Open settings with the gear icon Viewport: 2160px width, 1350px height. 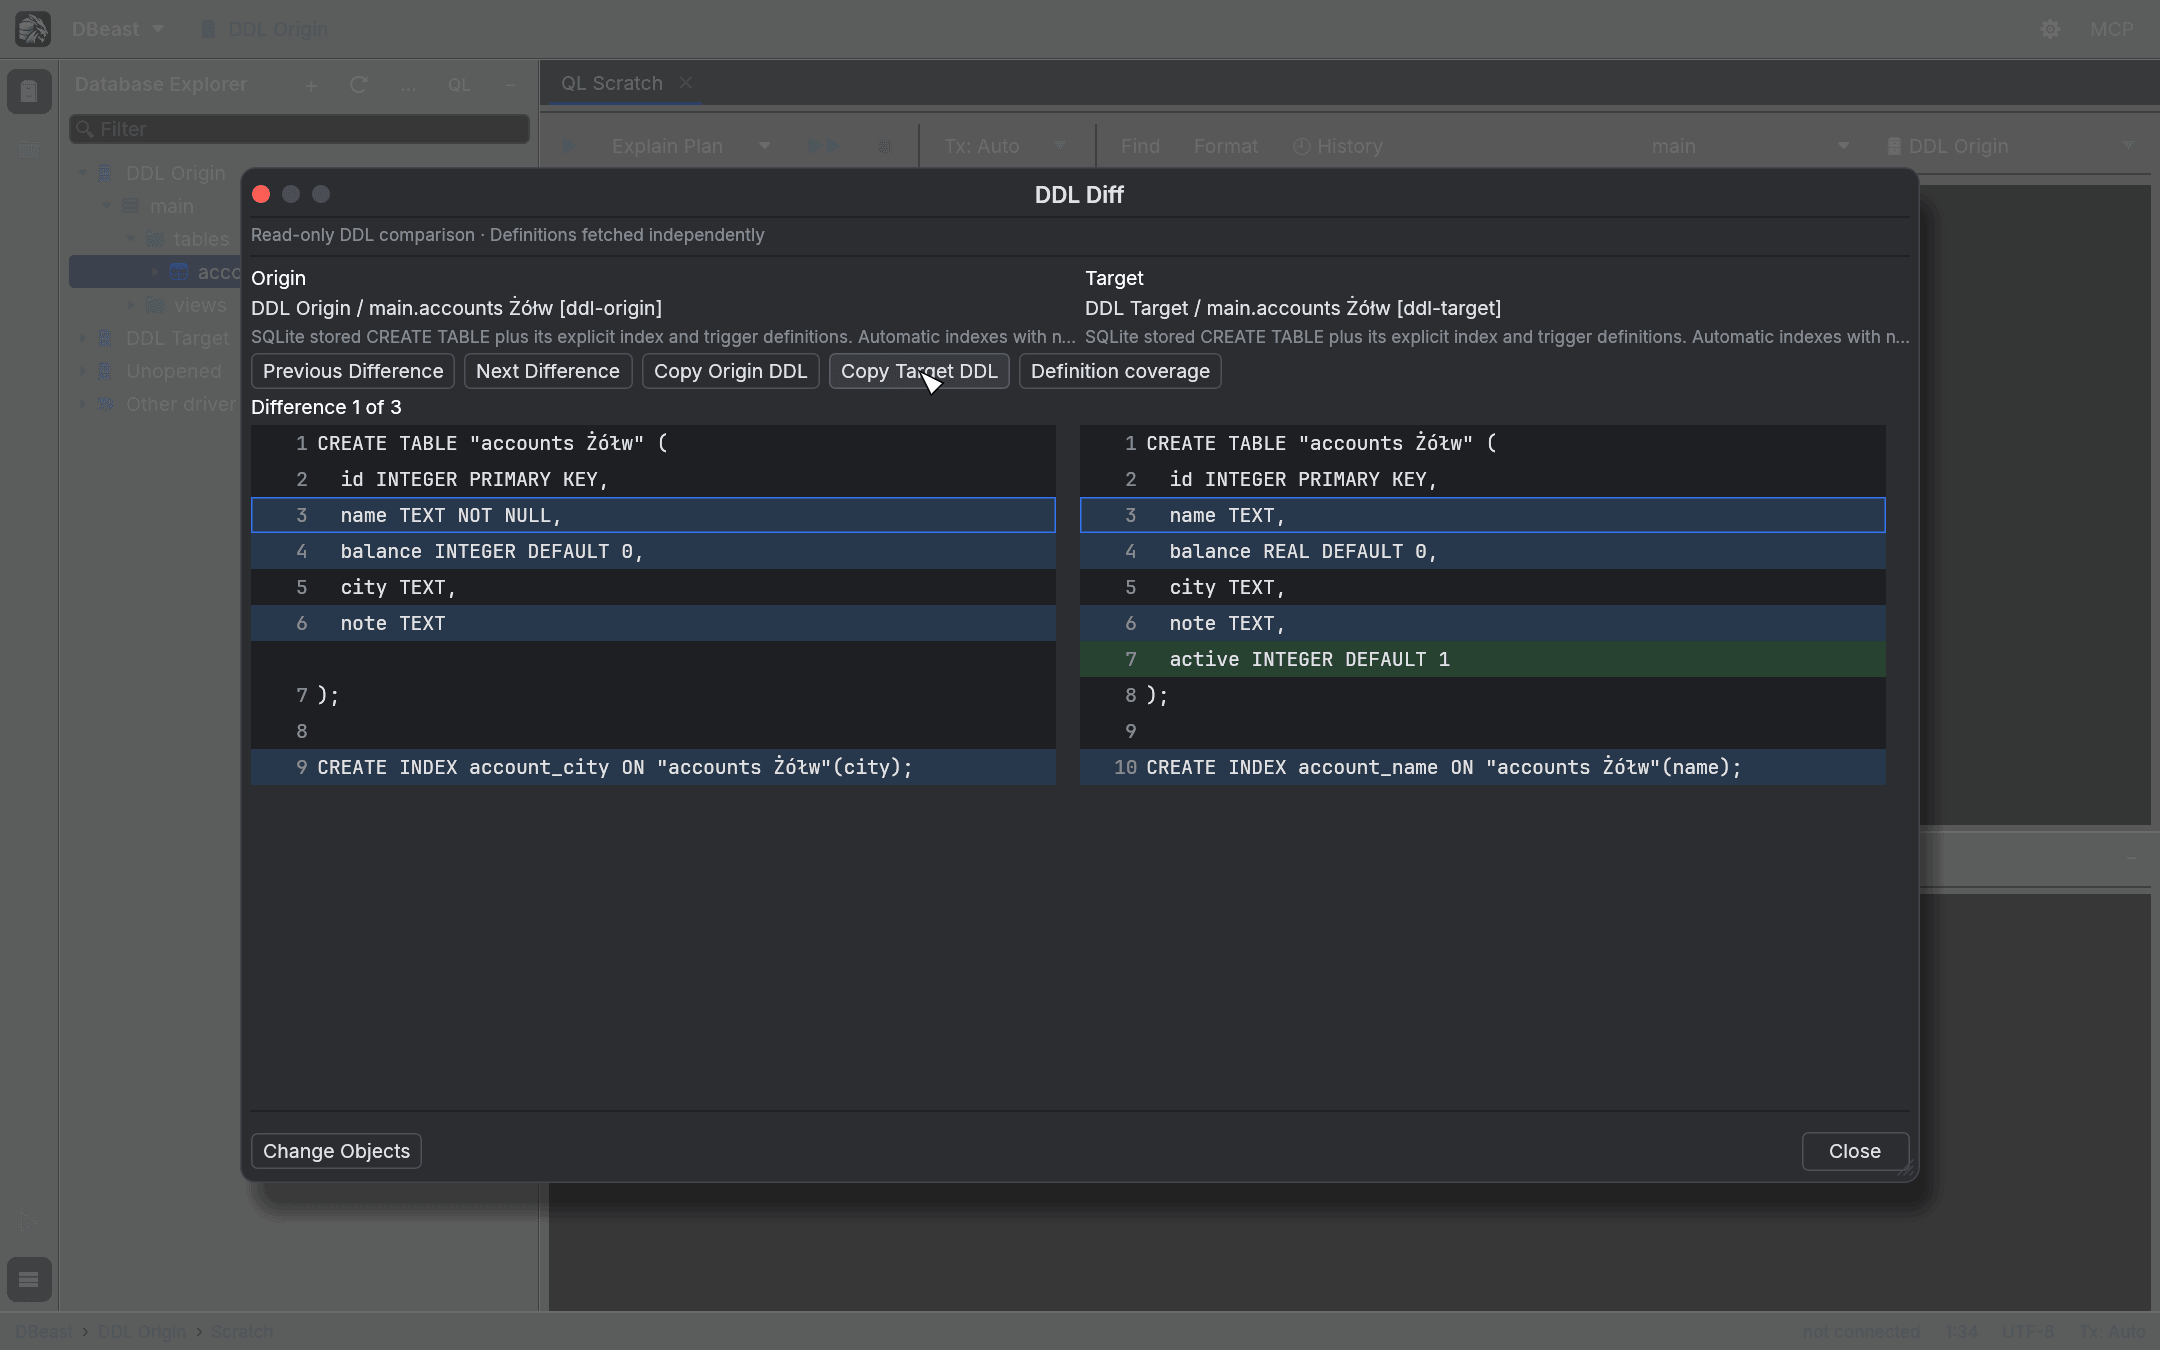(x=2050, y=30)
